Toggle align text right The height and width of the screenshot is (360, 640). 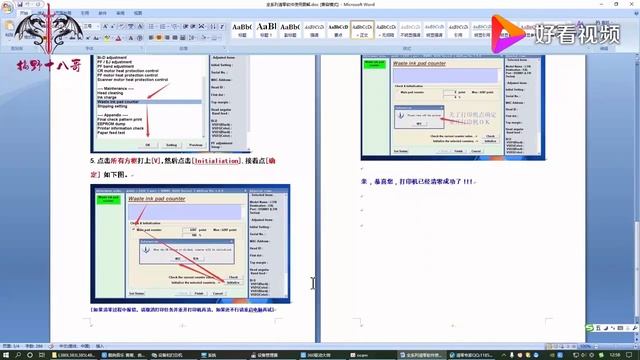pyautogui.click(x=167, y=38)
